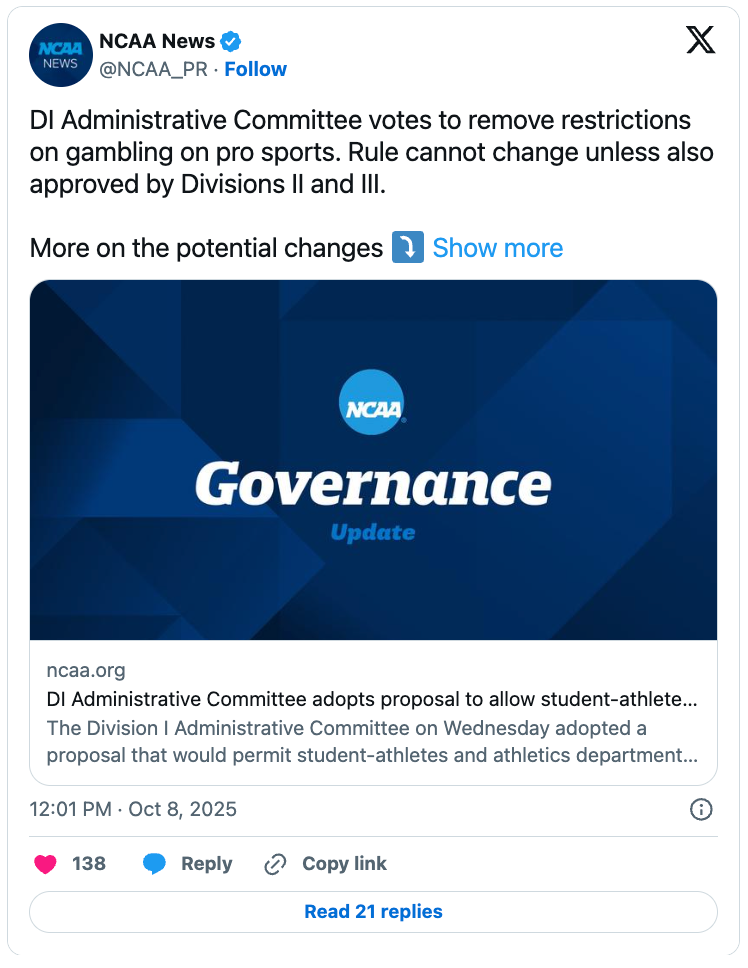The width and height of the screenshot is (748, 968).
Task: Expand the tweet with Show more
Action: [497, 248]
